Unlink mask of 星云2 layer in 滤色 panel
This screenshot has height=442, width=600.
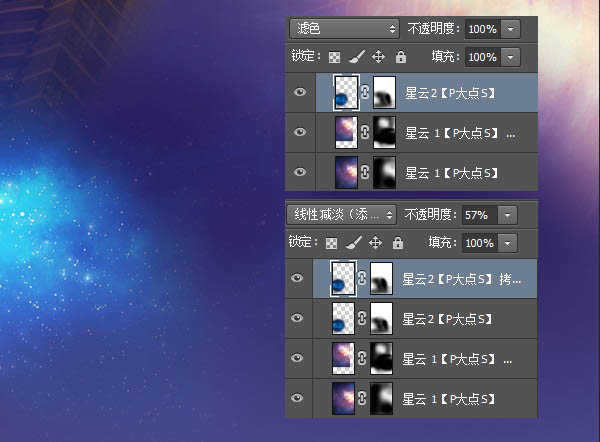tap(365, 92)
